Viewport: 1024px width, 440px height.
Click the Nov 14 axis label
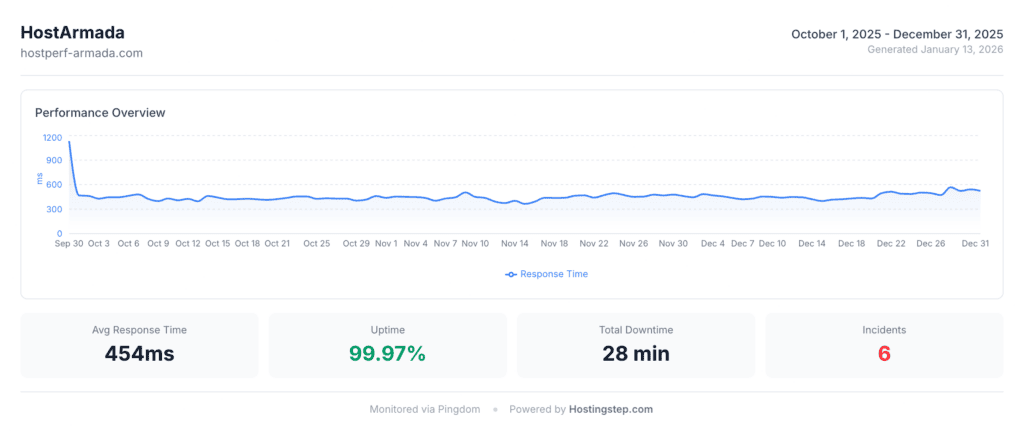(x=515, y=243)
